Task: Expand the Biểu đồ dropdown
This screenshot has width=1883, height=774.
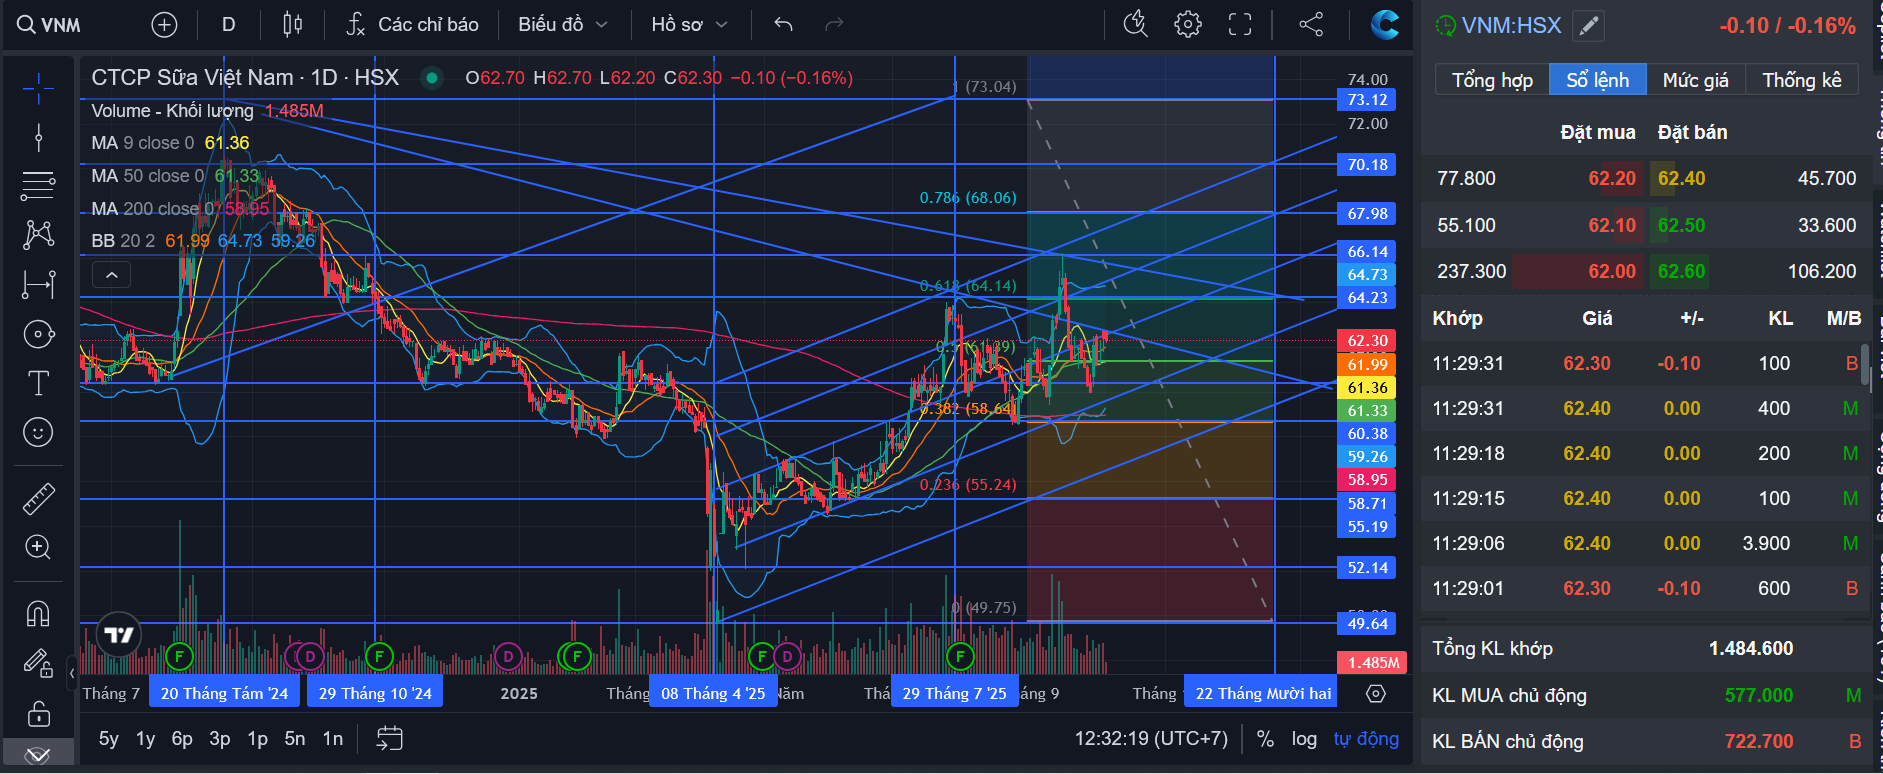Action: 563,24
